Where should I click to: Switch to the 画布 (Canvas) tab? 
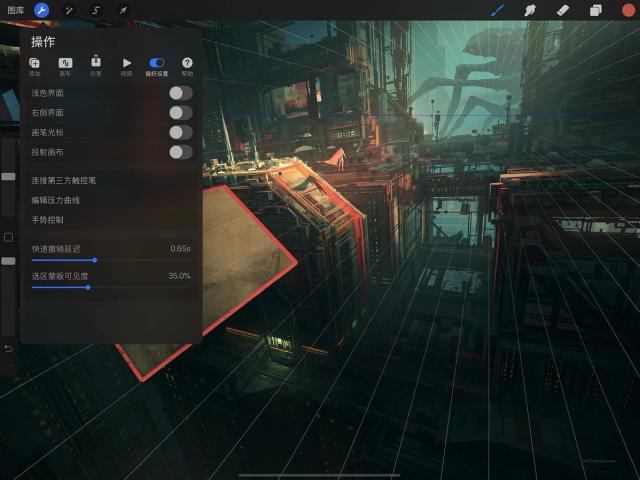(x=65, y=67)
